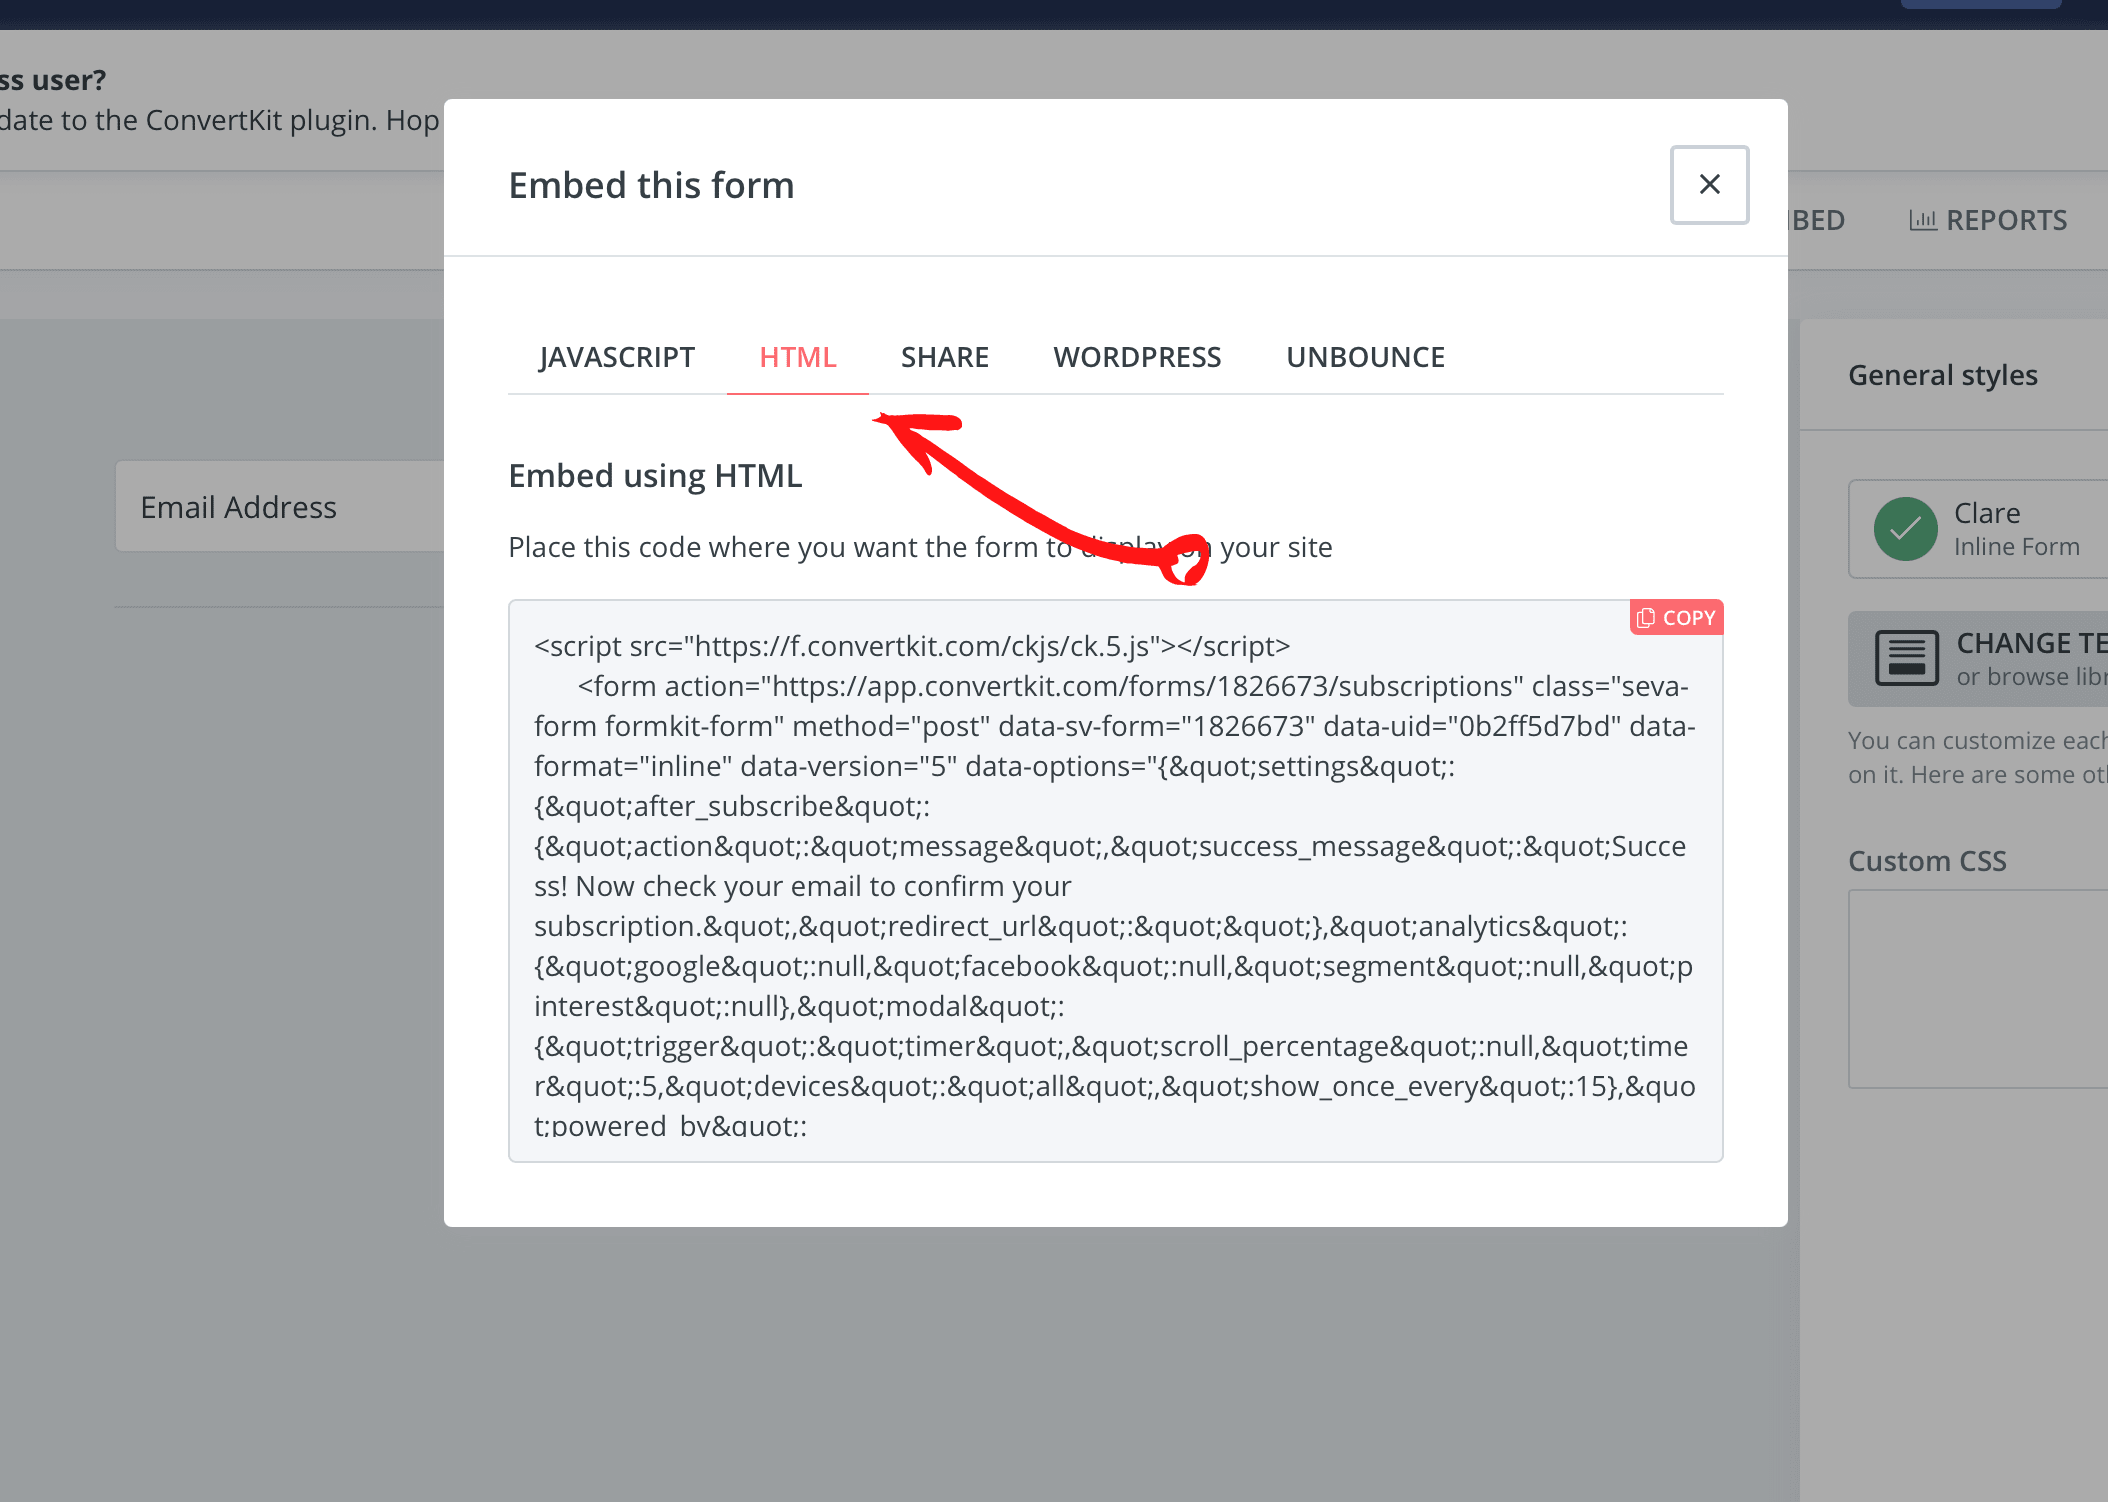Click the 'Embed using HTML' heading
The image size is (2108, 1502).
tap(655, 476)
